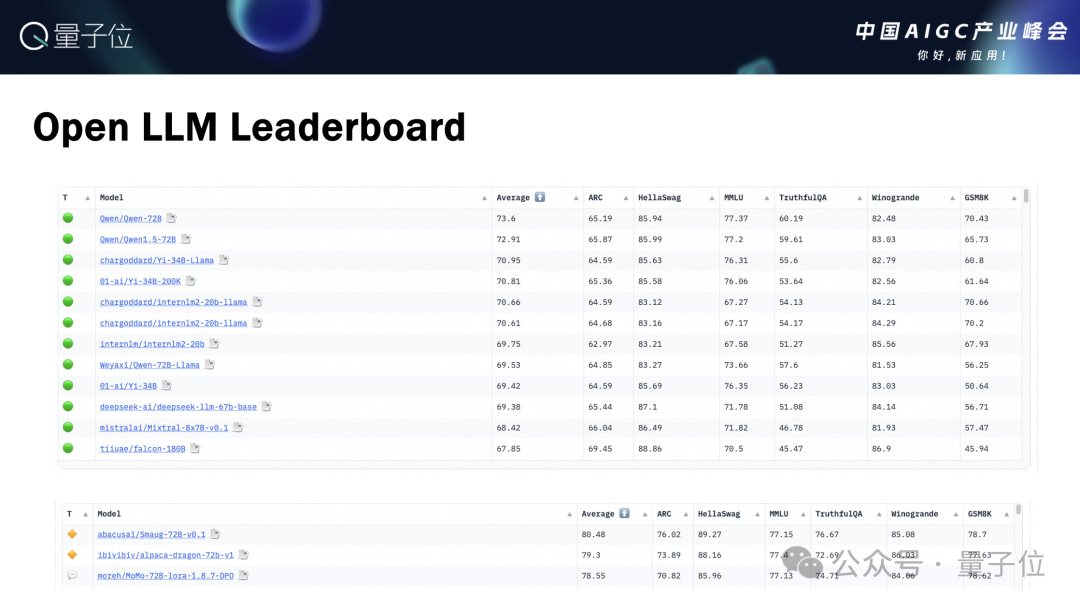1080x607 pixels.
Task: Sort arrow of top table T column
Action: (x=87, y=198)
